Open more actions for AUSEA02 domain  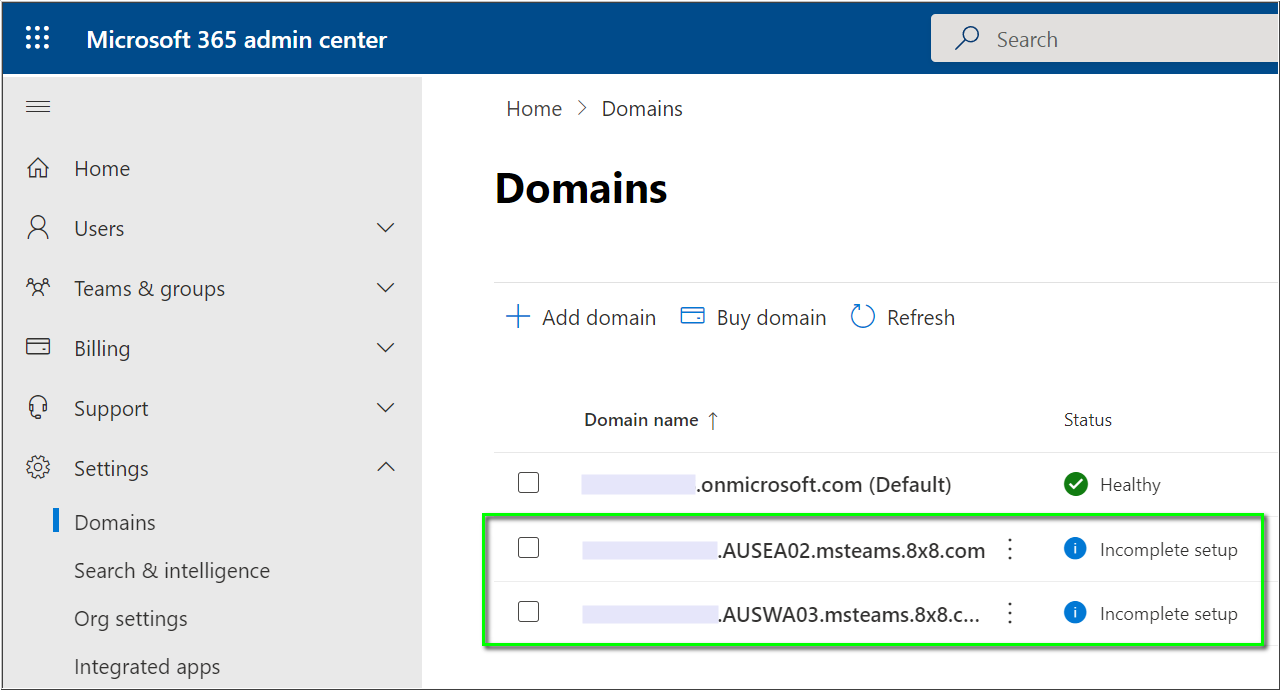pyautogui.click(x=1010, y=549)
